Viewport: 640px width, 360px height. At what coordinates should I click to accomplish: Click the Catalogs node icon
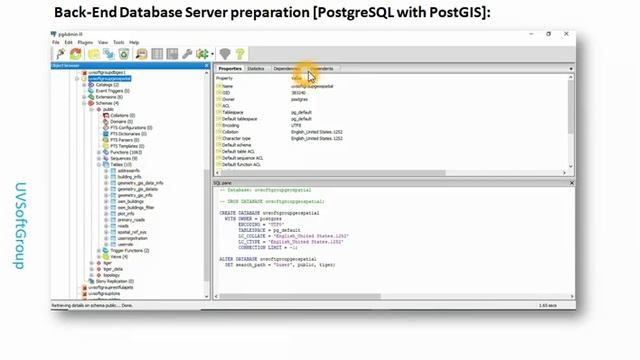(91, 85)
